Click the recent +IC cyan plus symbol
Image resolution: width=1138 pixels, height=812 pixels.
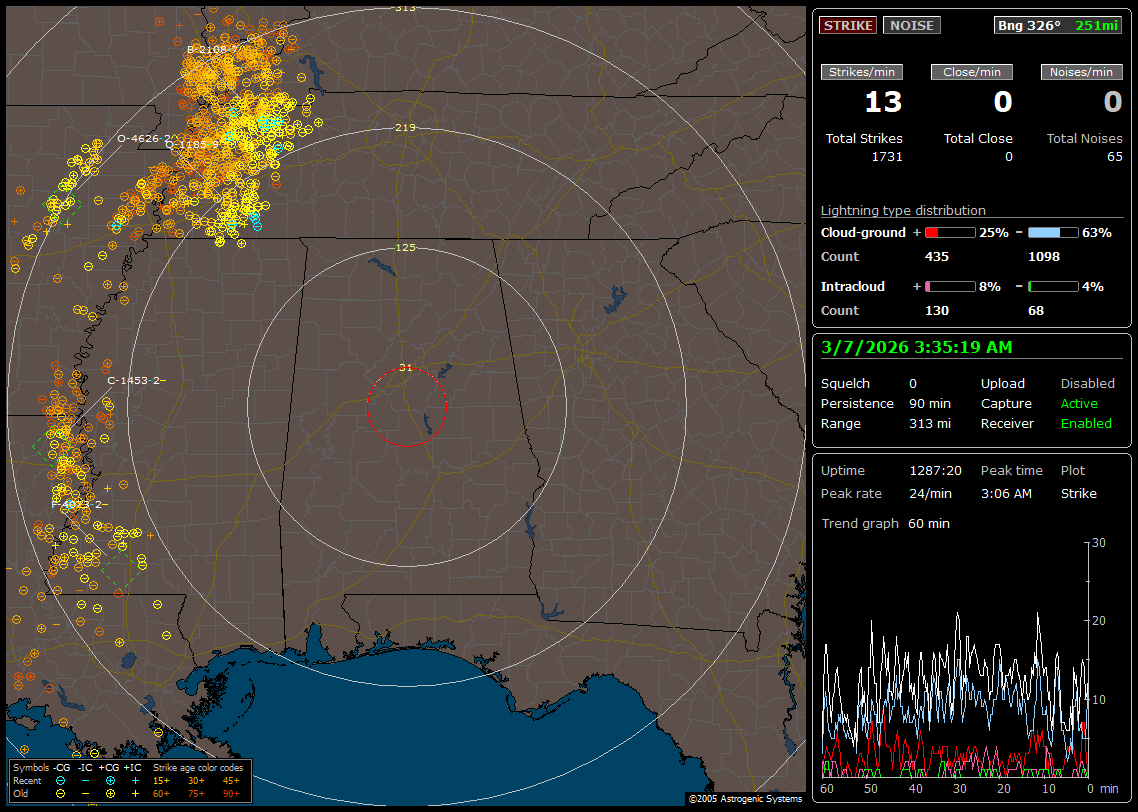click(x=135, y=780)
